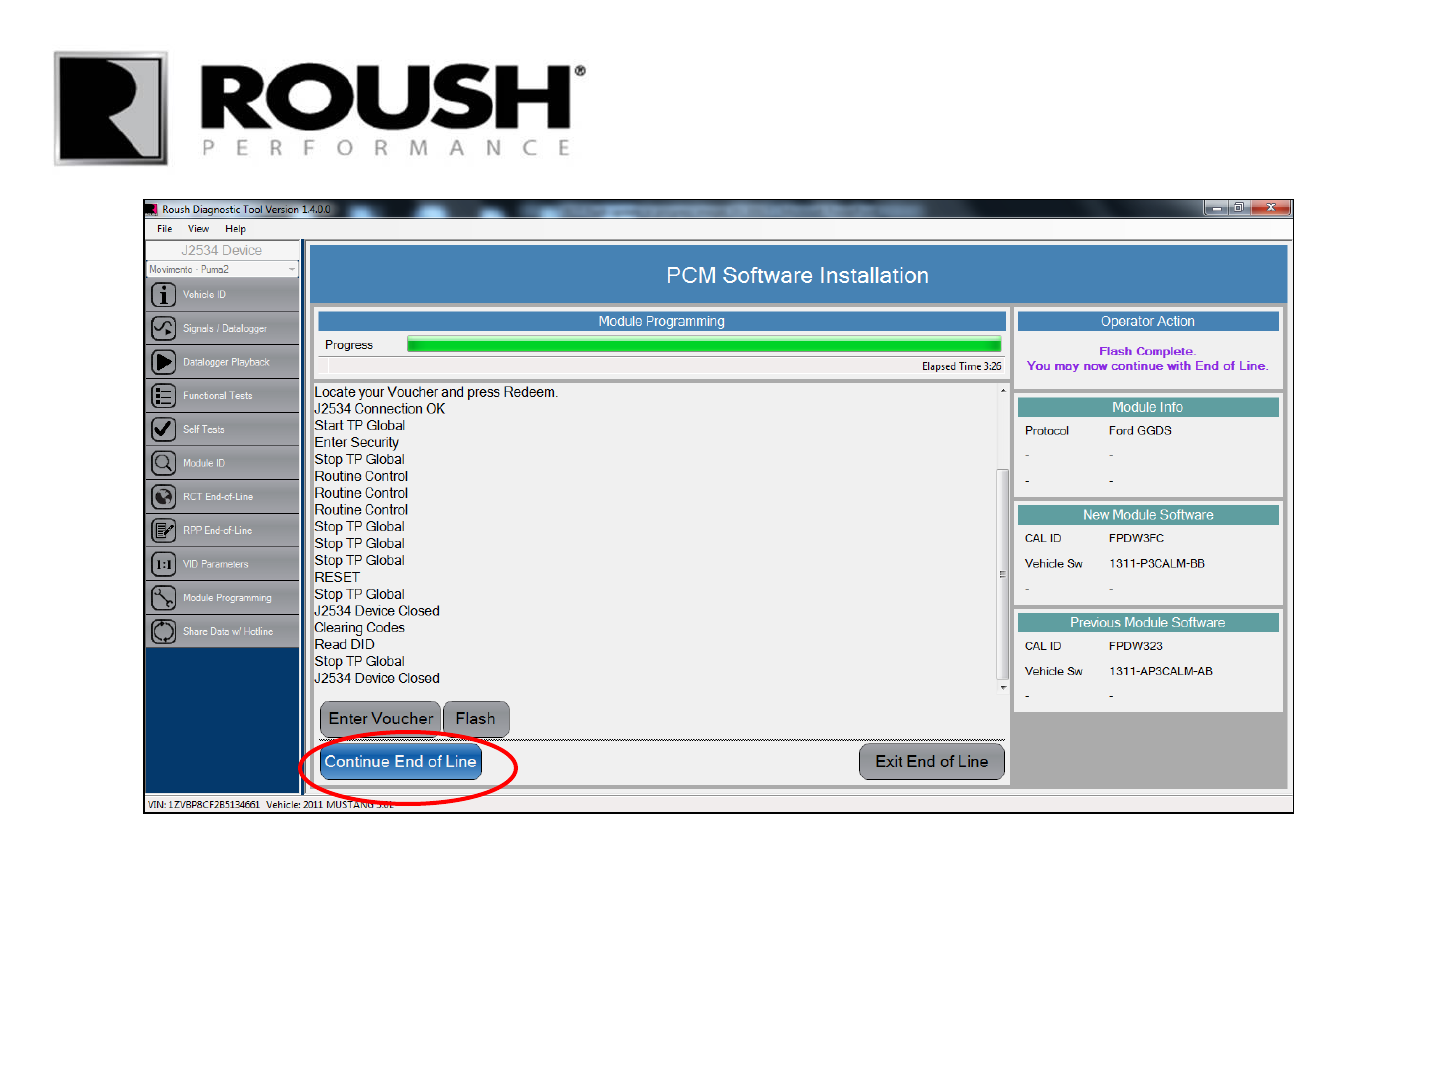Select log line 'Read DID'
Viewport: 1440px width, 1080px height.
[x=344, y=645]
